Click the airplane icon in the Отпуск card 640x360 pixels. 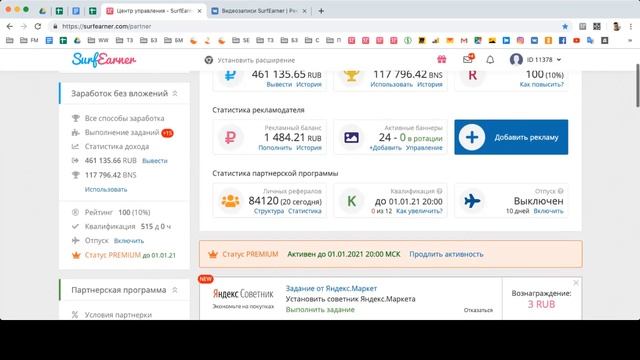[472, 201]
